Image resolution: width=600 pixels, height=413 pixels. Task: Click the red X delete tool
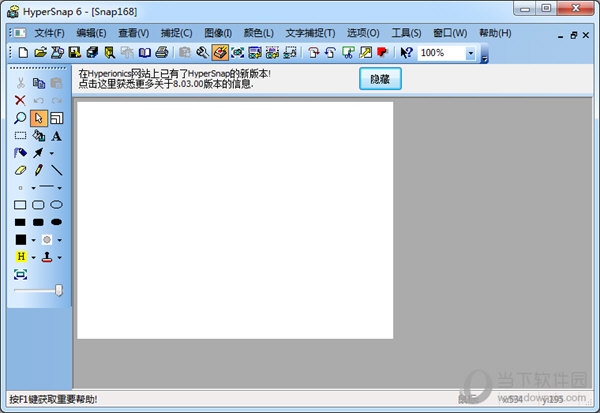pyautogui.click(x=20, y=100)
